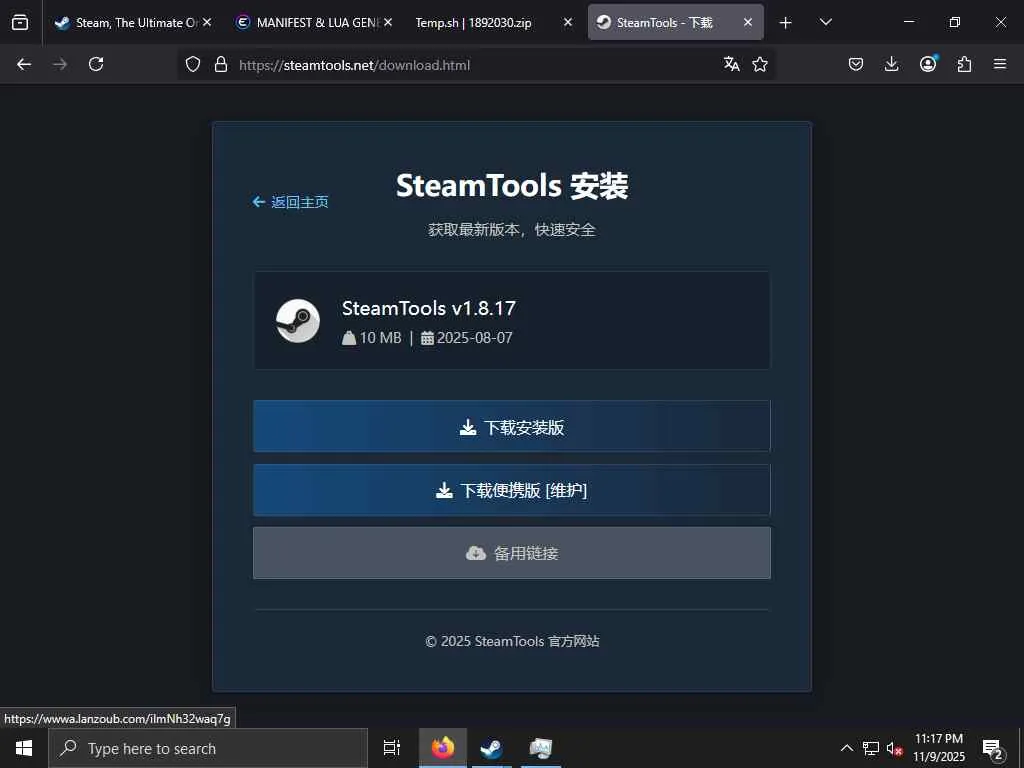Screen dimensions: 1024x768
Task: Close the SteamTools - 下载 tab
Action: 748,22
